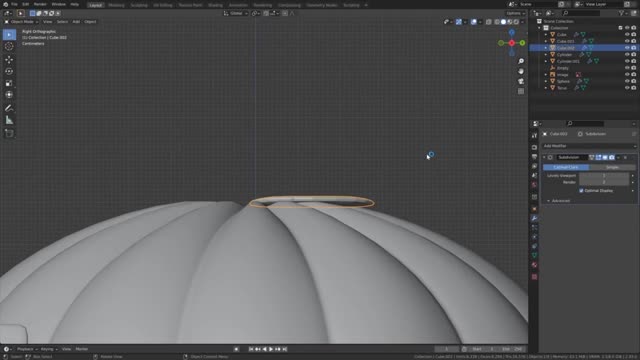The image size is (640, 360).
Task: Hide Sphere via its eye icon
Action: [x=627, y=81]
